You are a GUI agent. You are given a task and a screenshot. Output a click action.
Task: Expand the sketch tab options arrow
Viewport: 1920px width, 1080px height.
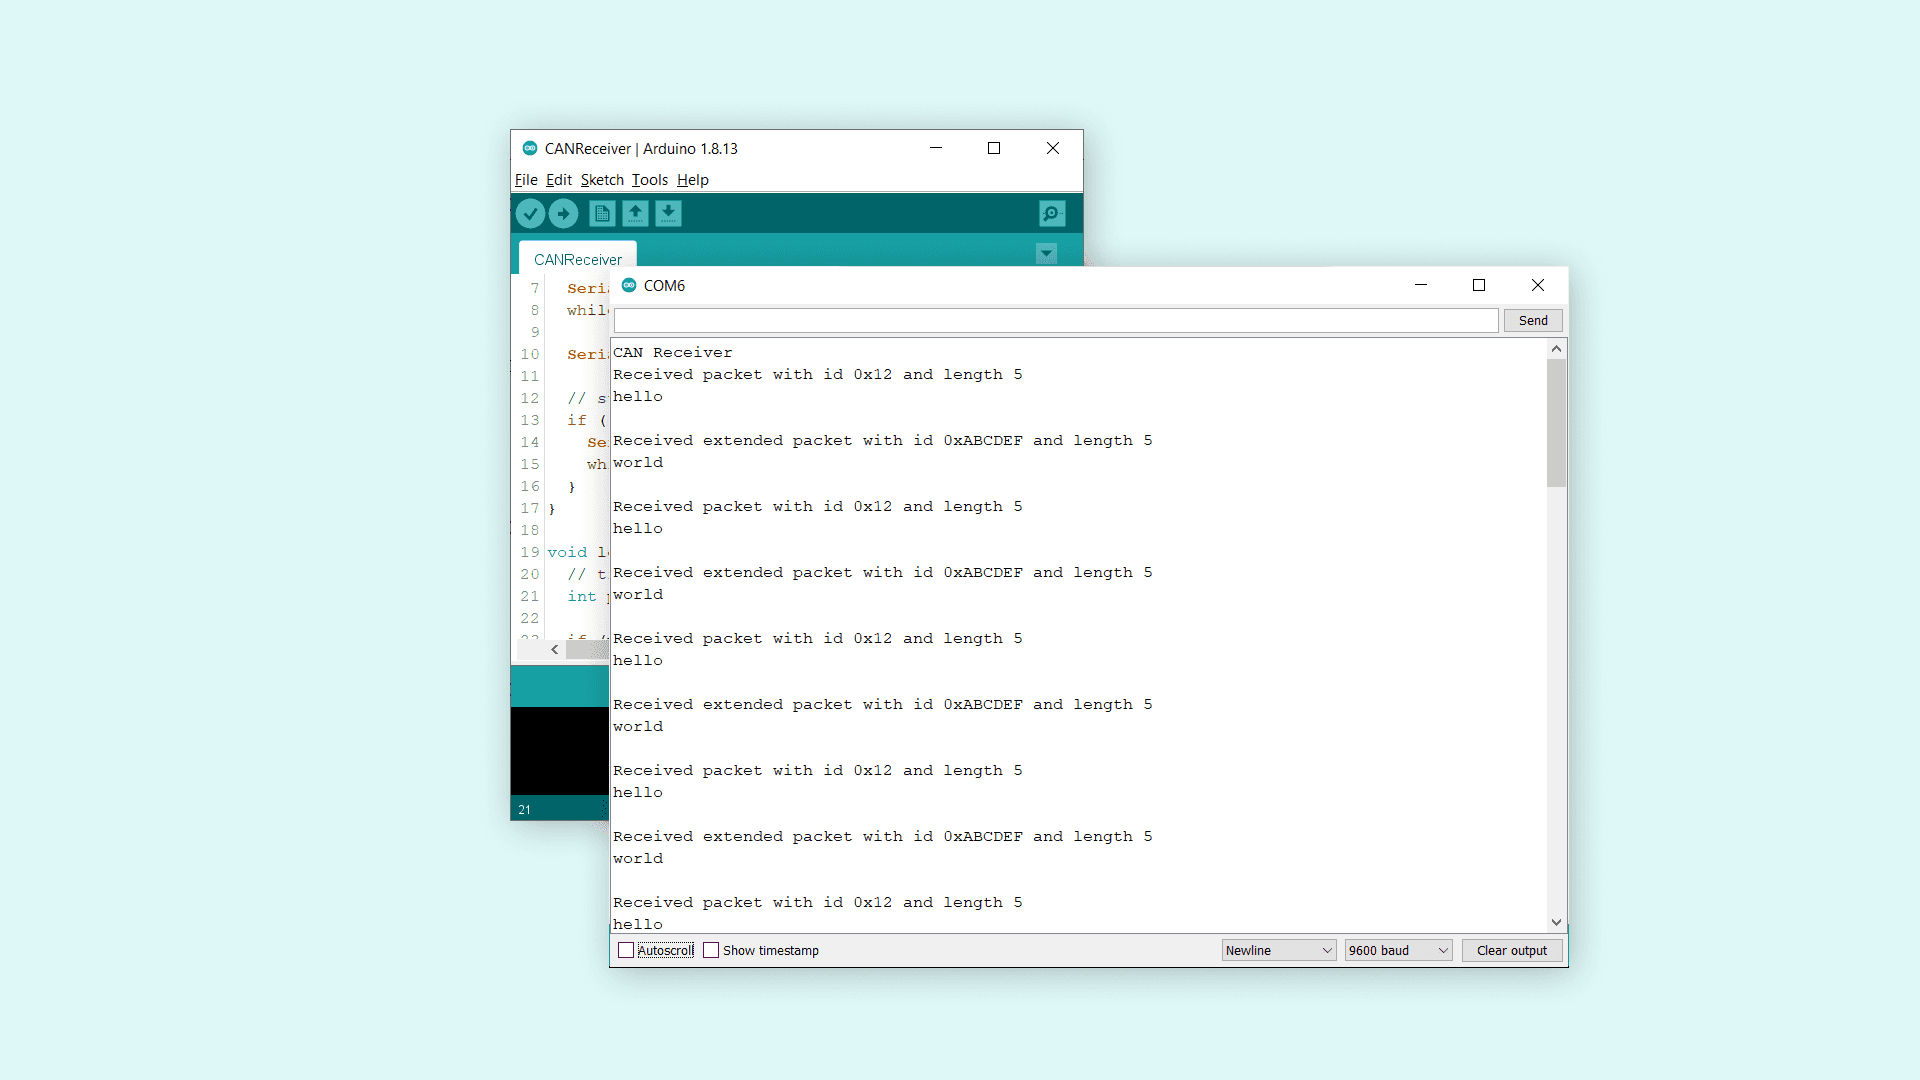1046,254
